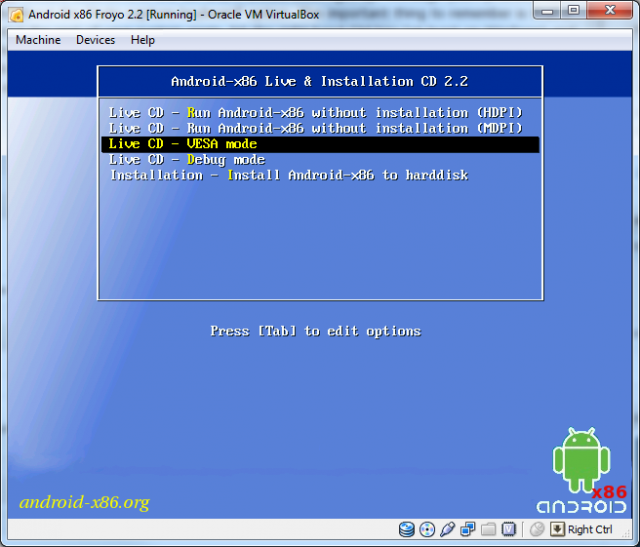Click the keyboard capture arrow icon
640x547 pixels.
tap(557, 529)
